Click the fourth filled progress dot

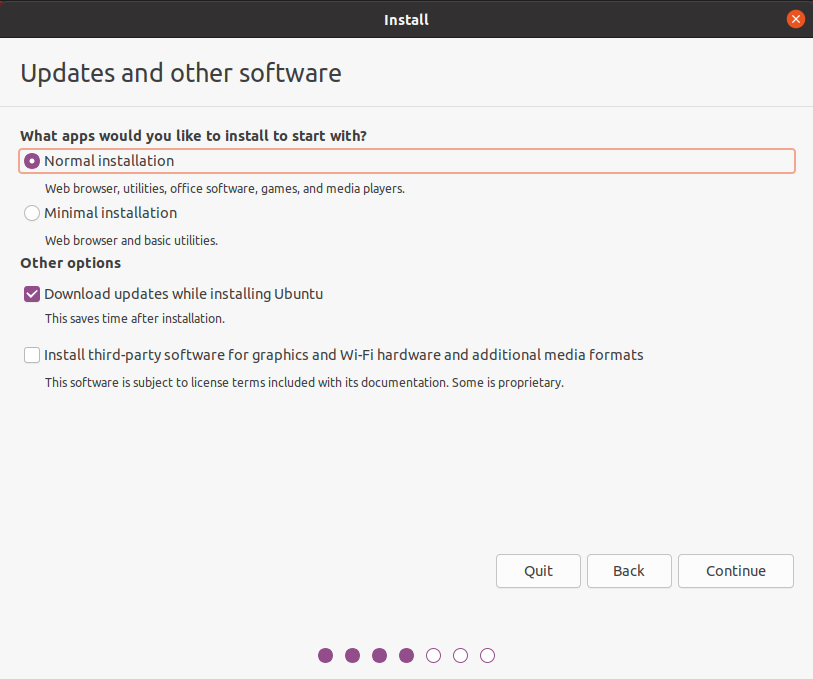pos(406,656)
